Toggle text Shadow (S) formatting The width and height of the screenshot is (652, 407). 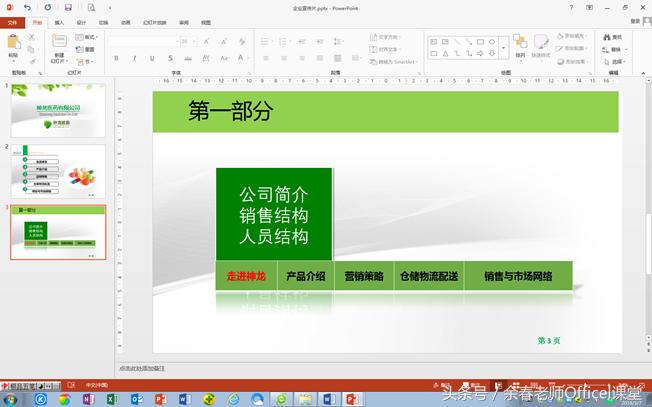pos(170,58)
